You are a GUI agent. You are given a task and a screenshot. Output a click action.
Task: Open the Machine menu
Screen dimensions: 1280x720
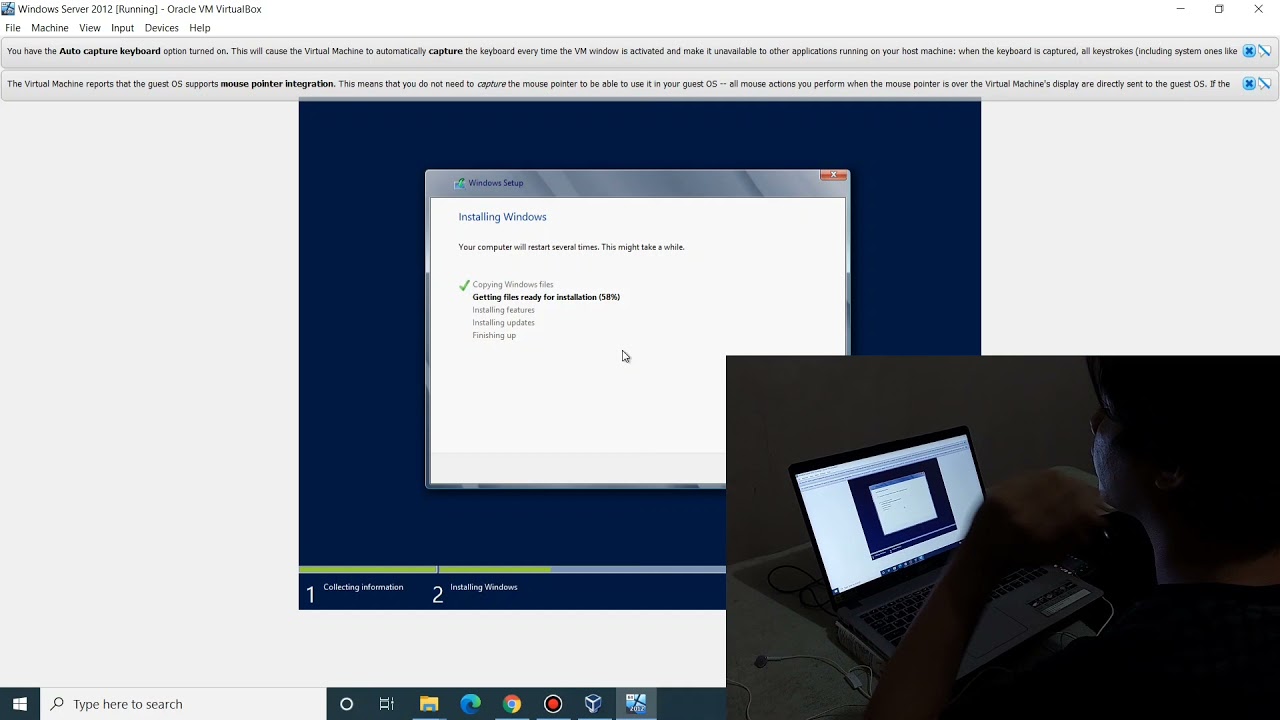(49, 28)
